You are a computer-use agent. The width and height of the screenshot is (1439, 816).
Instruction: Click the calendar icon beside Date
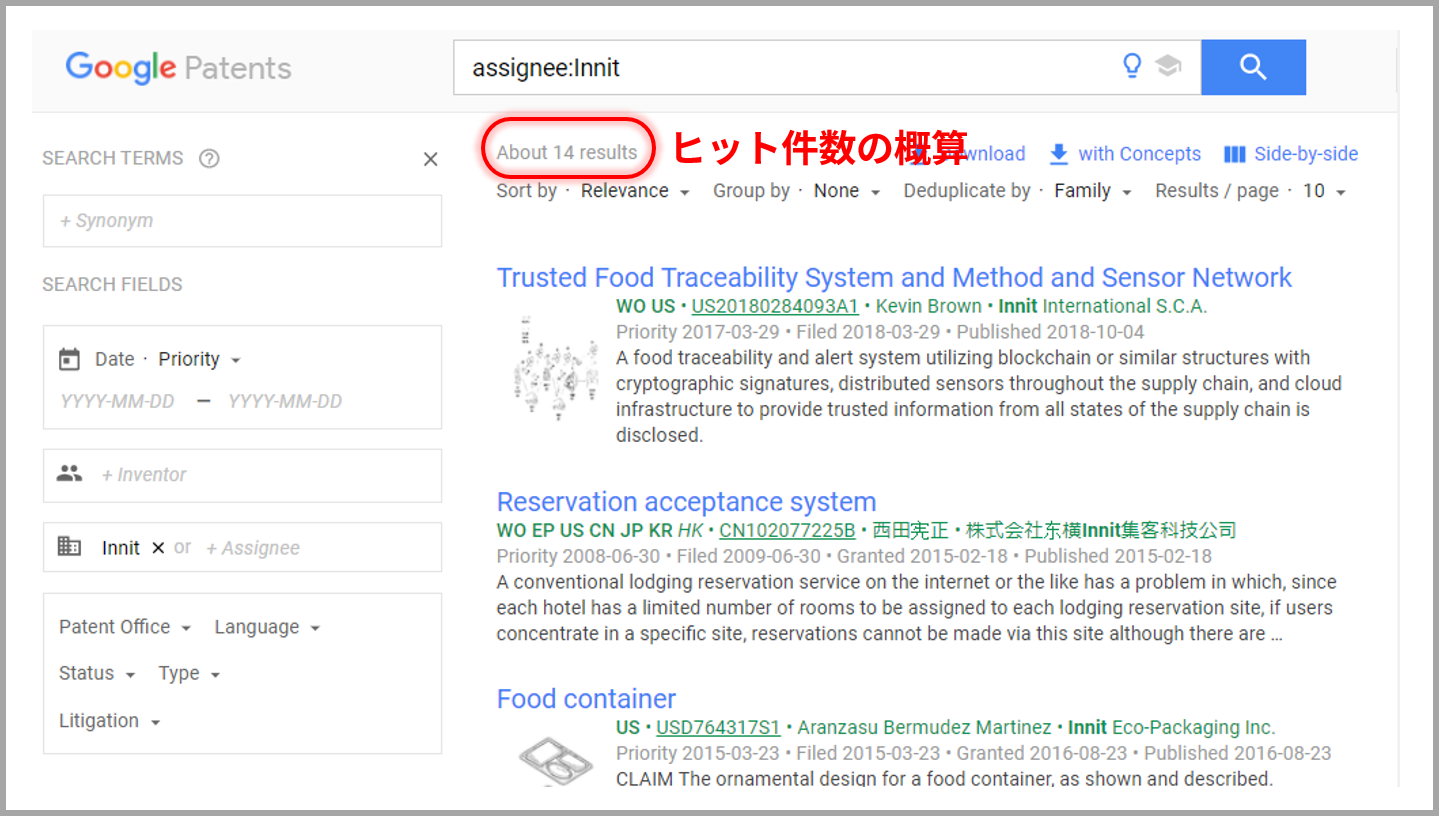coord(69,359)
